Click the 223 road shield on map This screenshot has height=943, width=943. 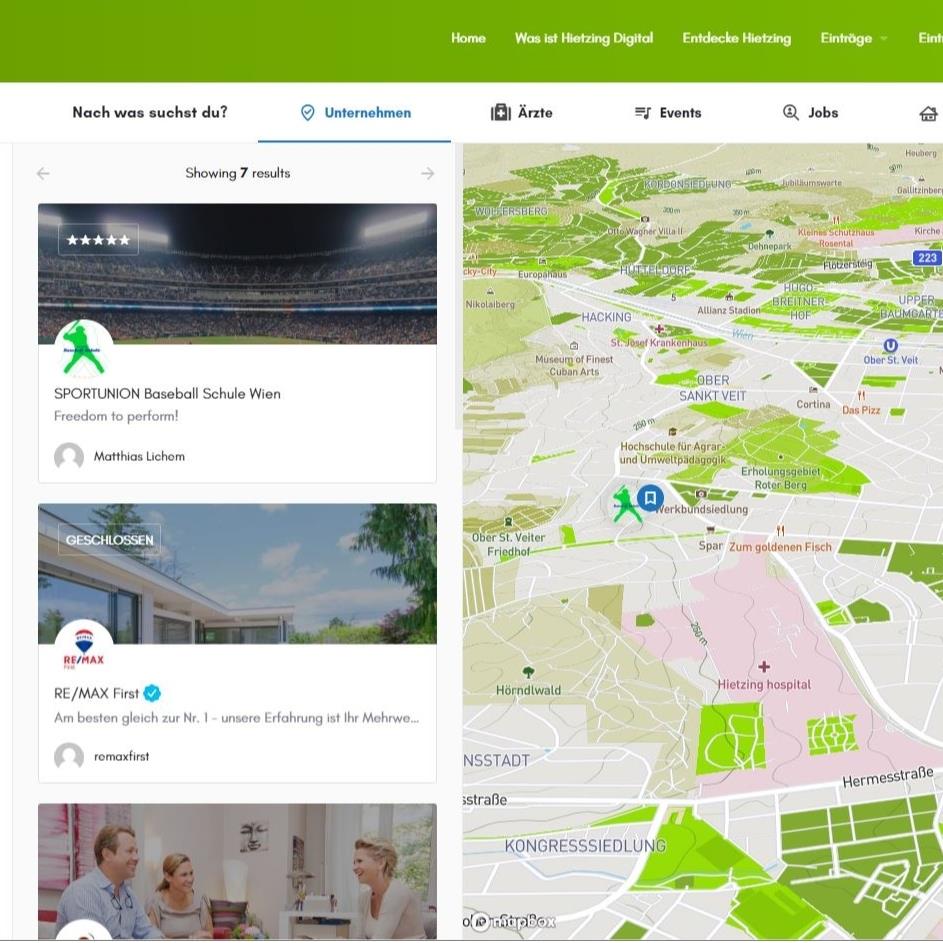click(927, 258)
